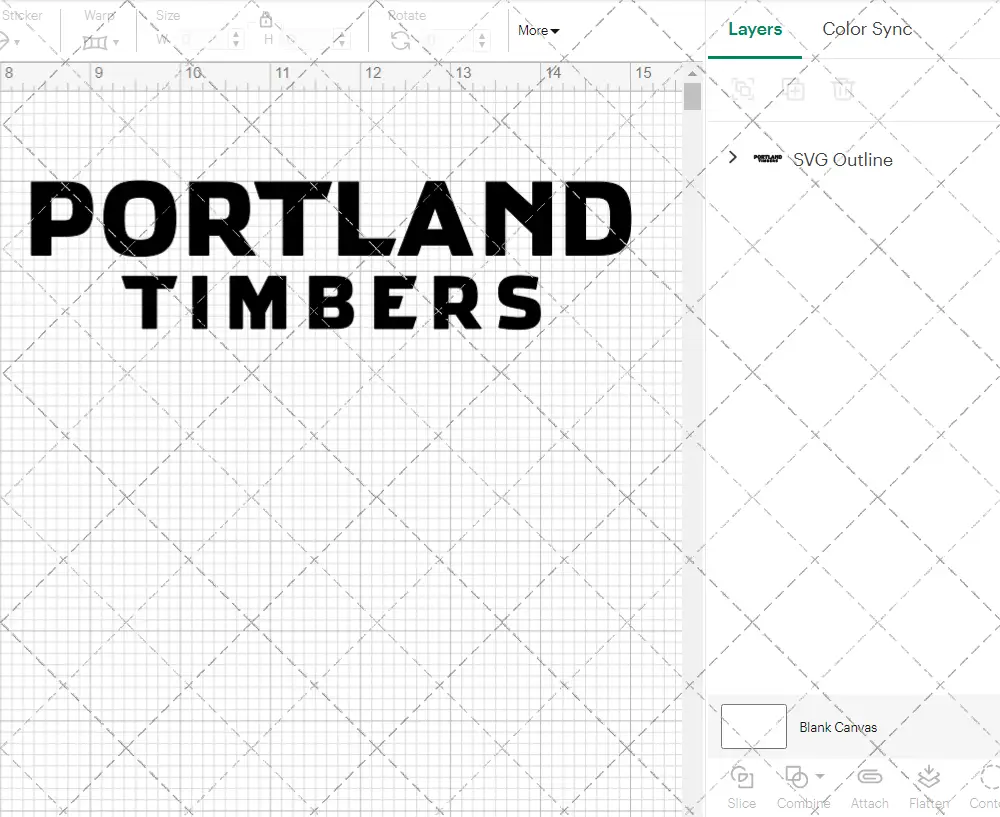Click the Warp tool icon
This screenshot has width=1000, height=817.
tap(95, 41)
